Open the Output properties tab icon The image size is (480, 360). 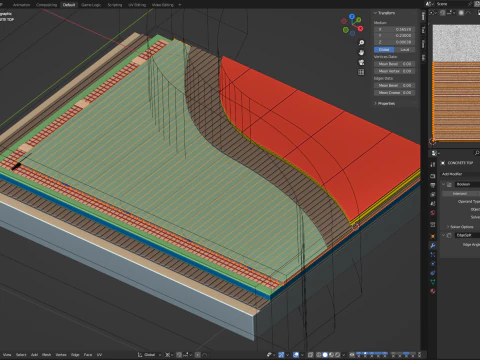pos(433,185)
